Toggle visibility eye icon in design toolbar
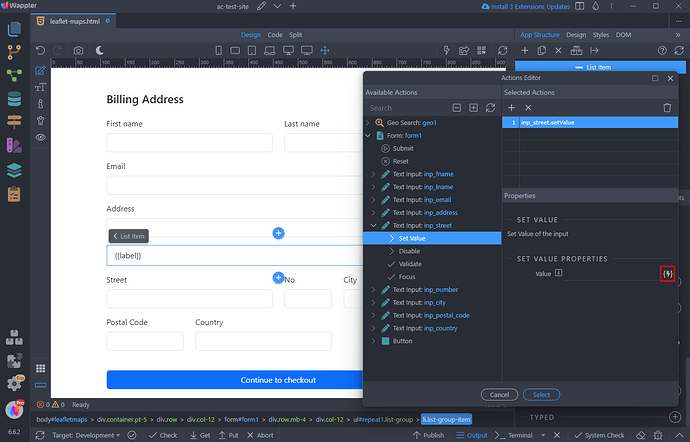Screen dimensions: 690x442 pos(40,137)
